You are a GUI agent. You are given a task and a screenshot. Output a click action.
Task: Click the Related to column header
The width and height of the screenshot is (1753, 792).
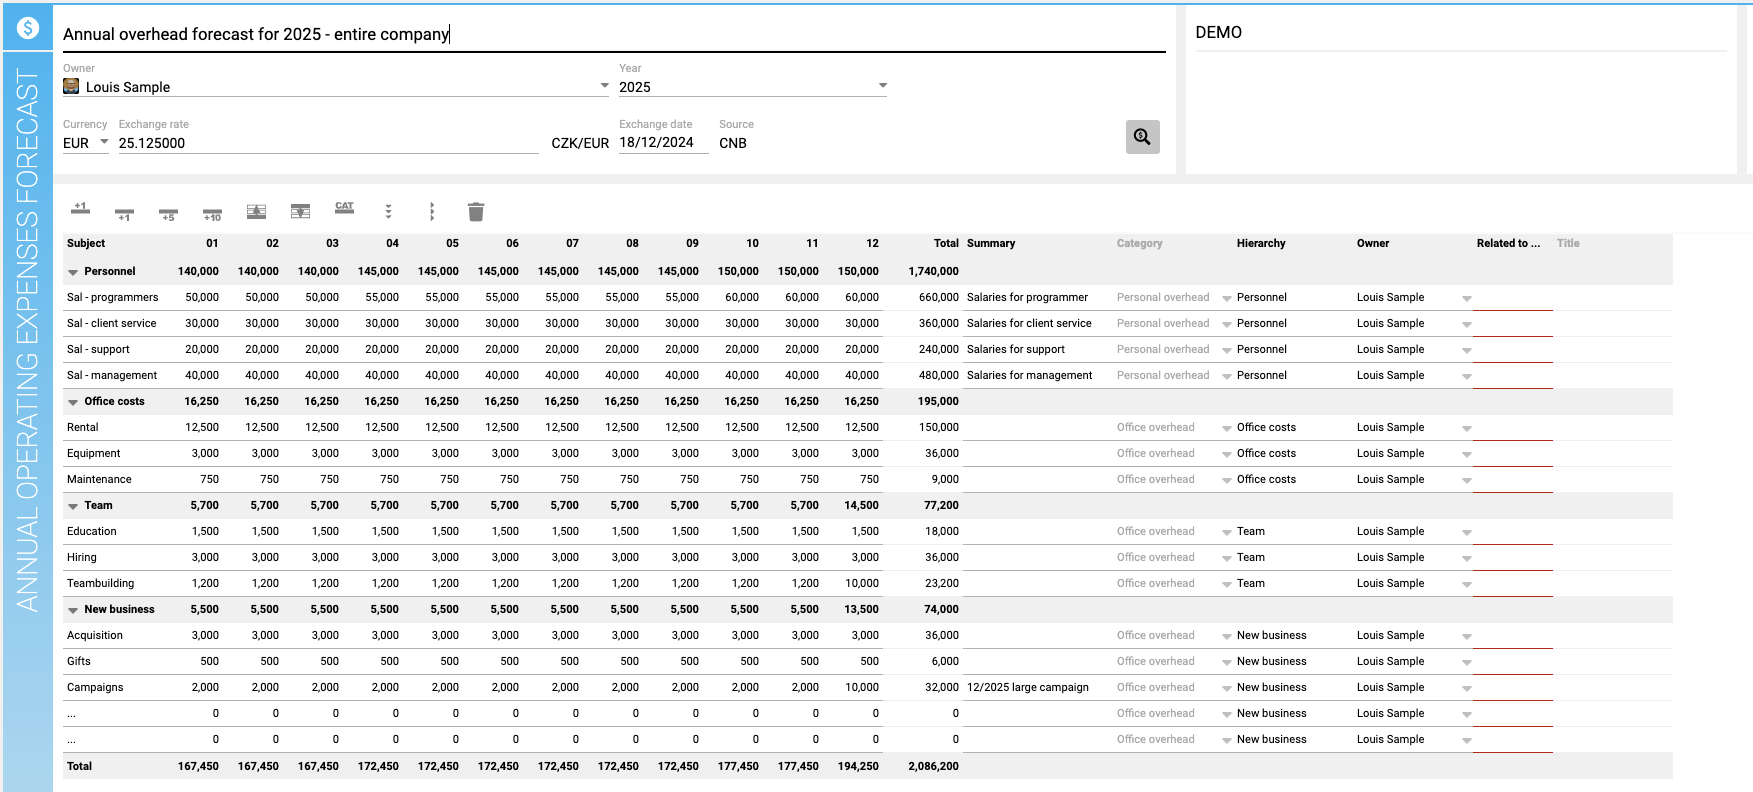pyautogui.click(x=1508, y=243)
